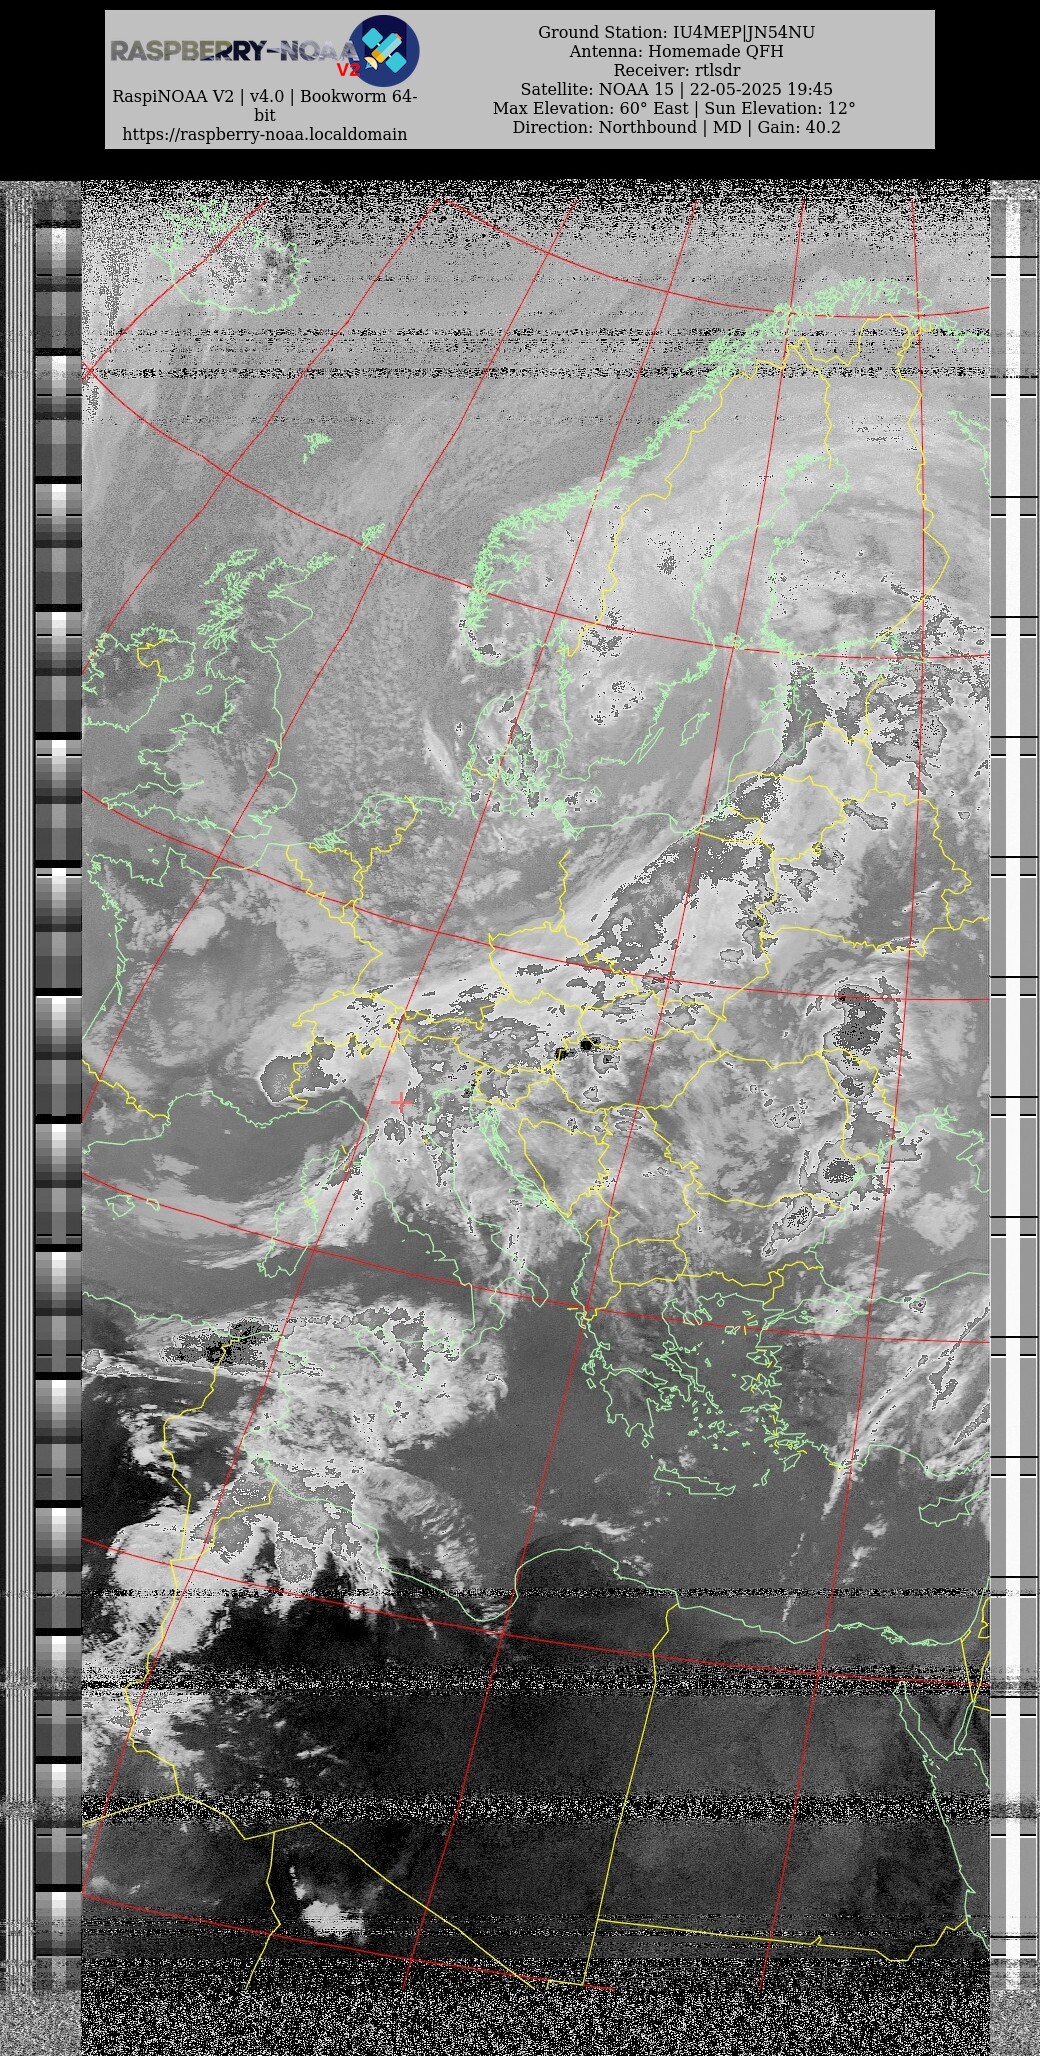
Task: Click the Direction: Northbound gain line
Action: click(x=676, y=127)
